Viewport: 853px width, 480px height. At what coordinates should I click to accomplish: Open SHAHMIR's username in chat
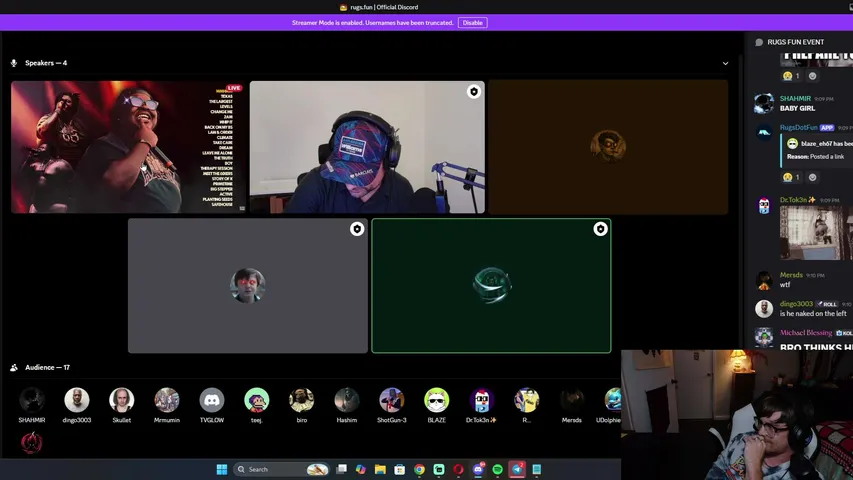795,99
